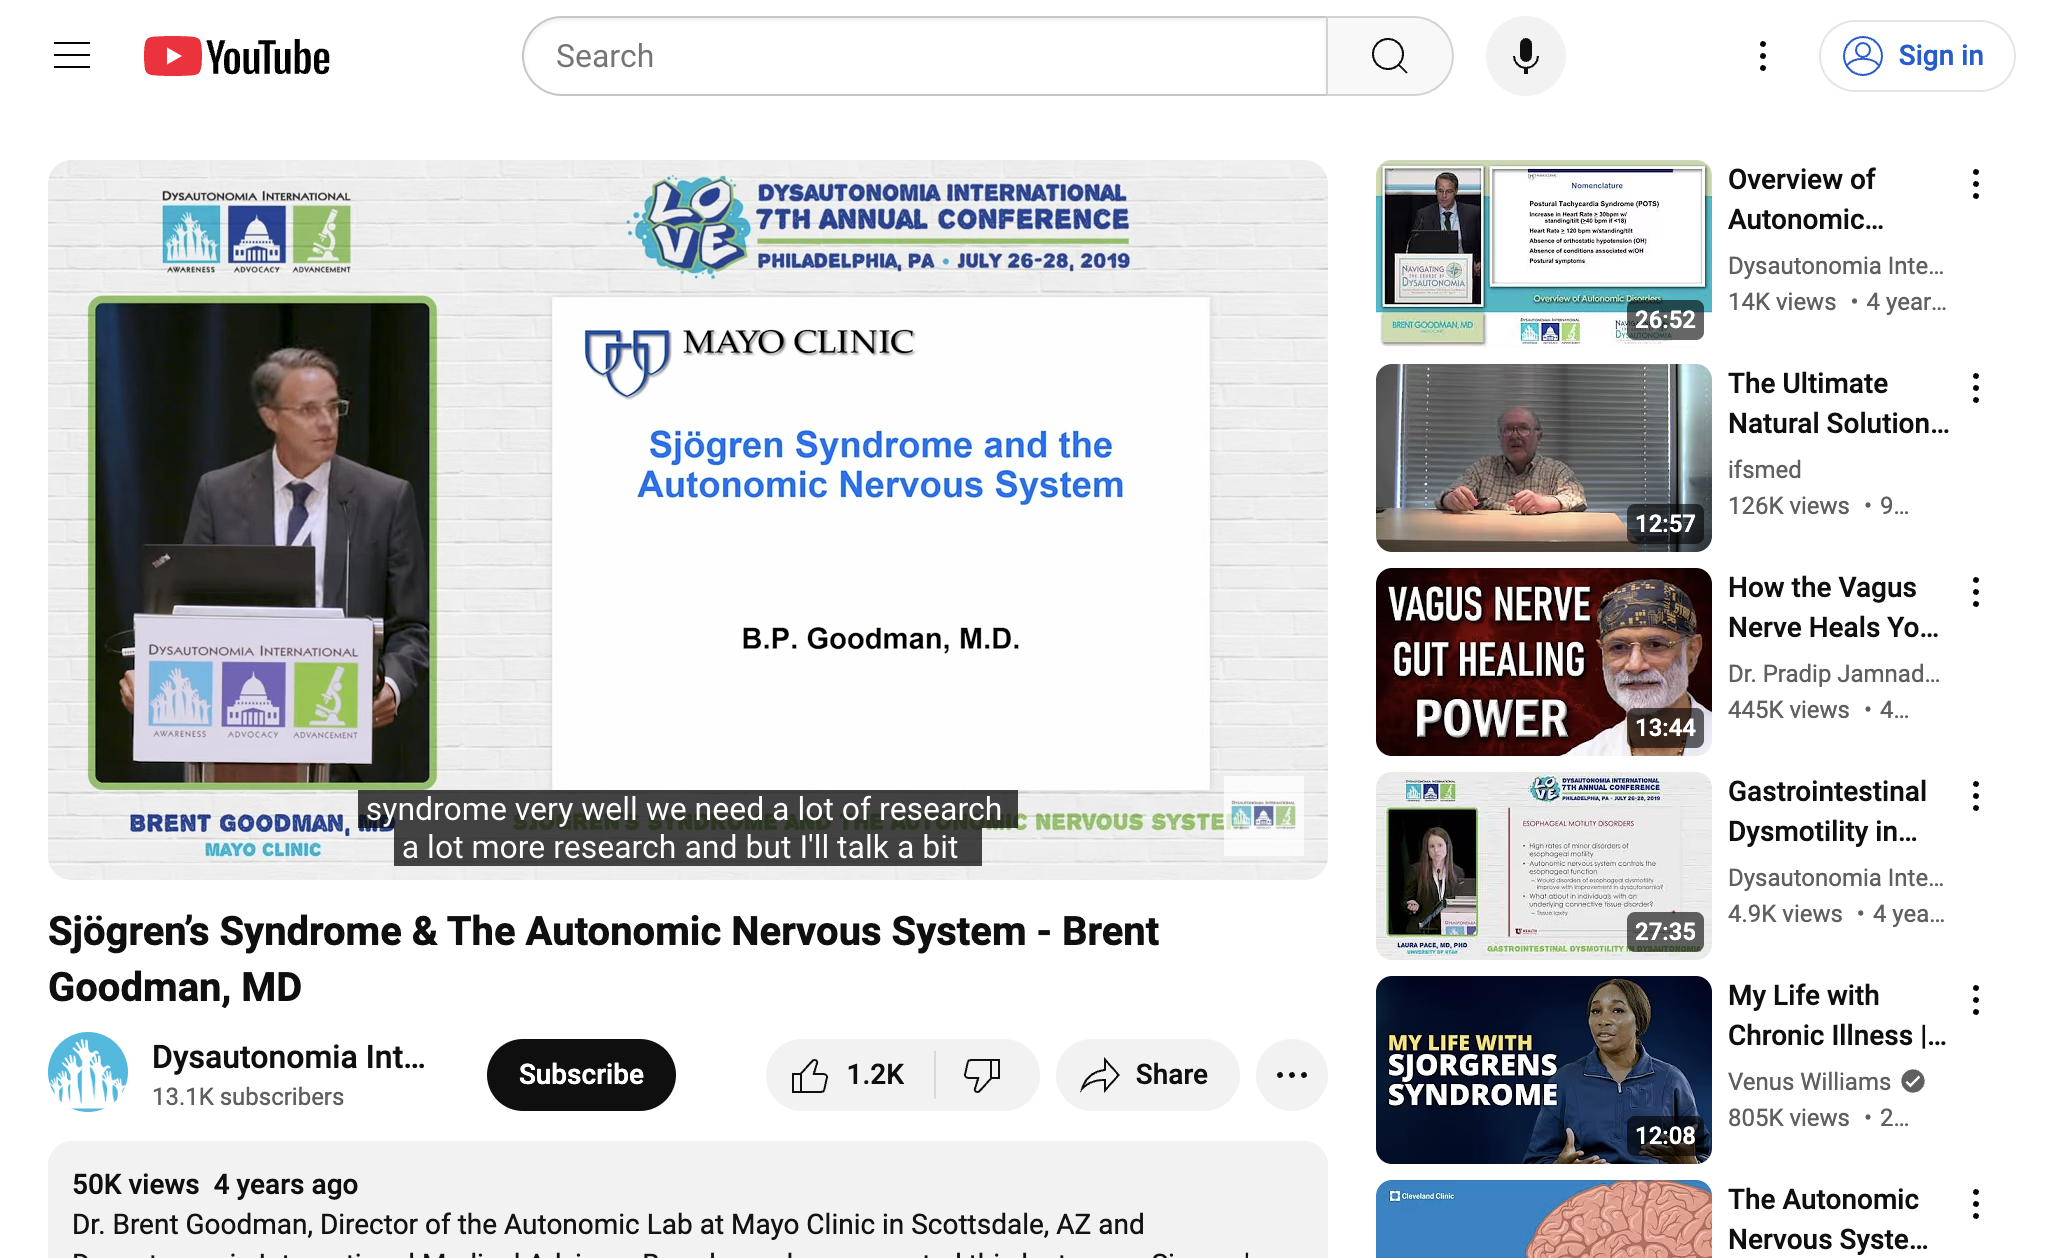This screenshot has width=2048, height=1258.
Task: Click the 50K views 4 years ago text
Action: click(x=215, y=1184)
